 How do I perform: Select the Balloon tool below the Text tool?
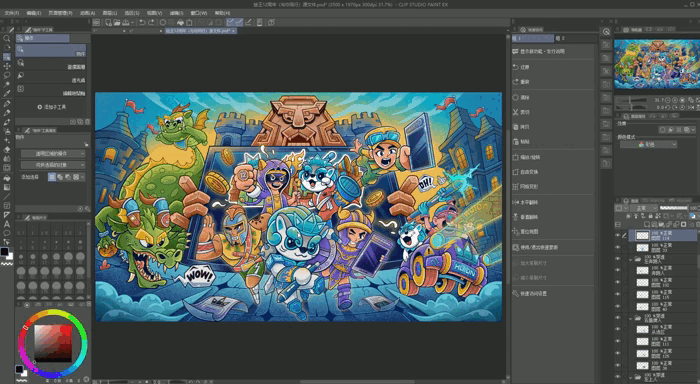click(x=7, y=233)
